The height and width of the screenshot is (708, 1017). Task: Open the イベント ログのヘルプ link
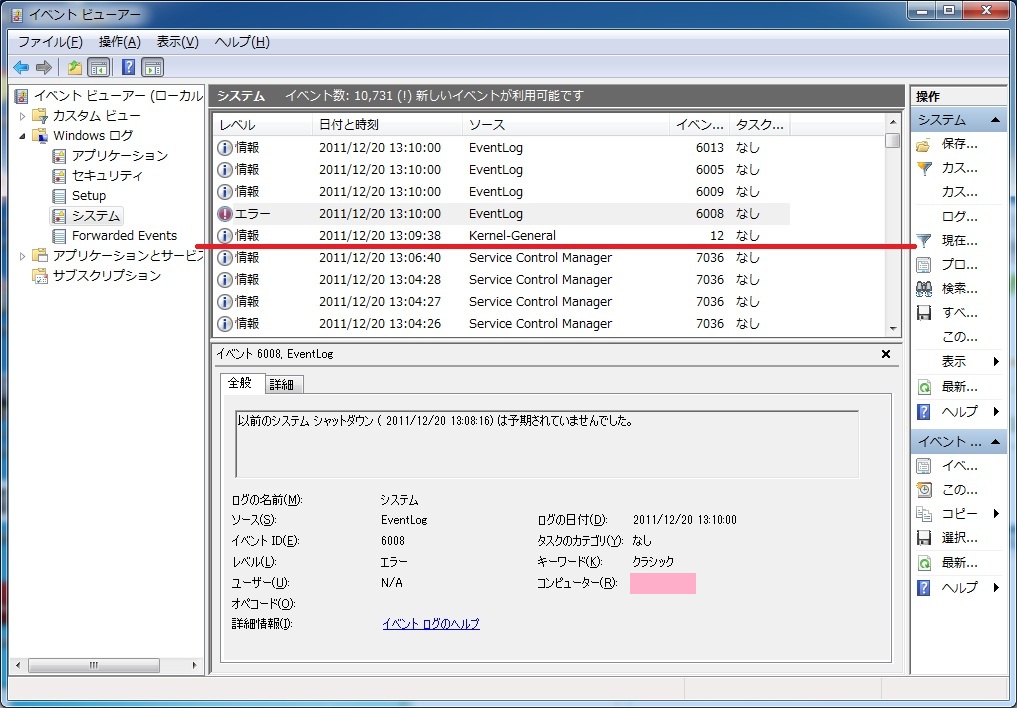point(431,624)
